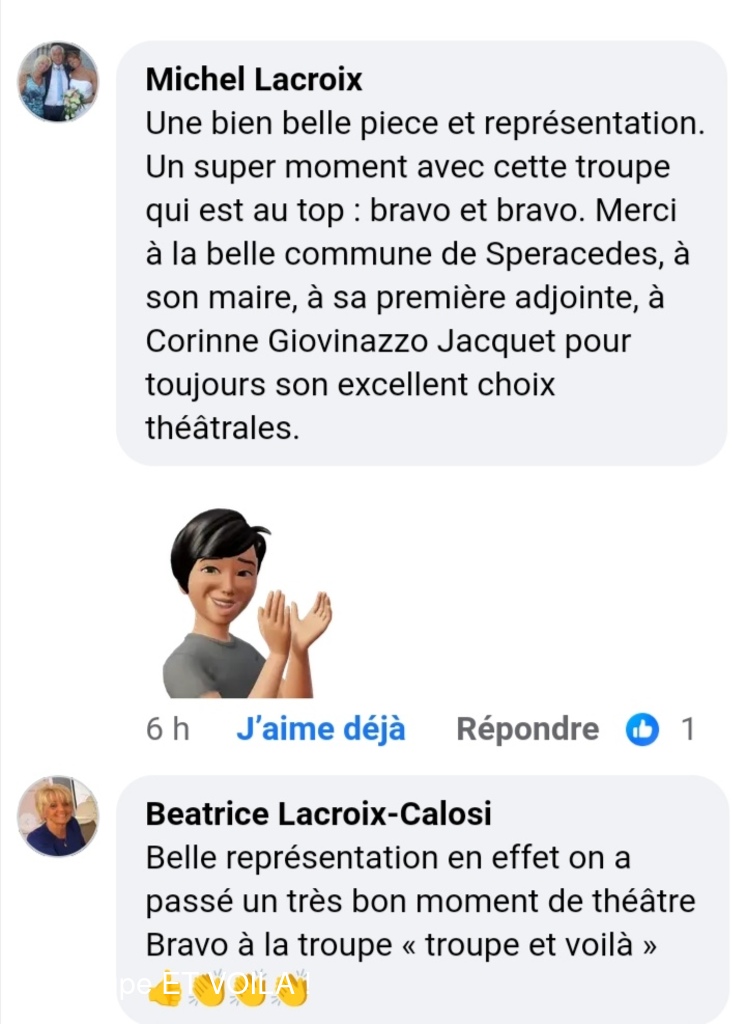Click the "6 h" comment timestamp
746x1024 pixels.
pyautogui.click(x=167, y=730)
